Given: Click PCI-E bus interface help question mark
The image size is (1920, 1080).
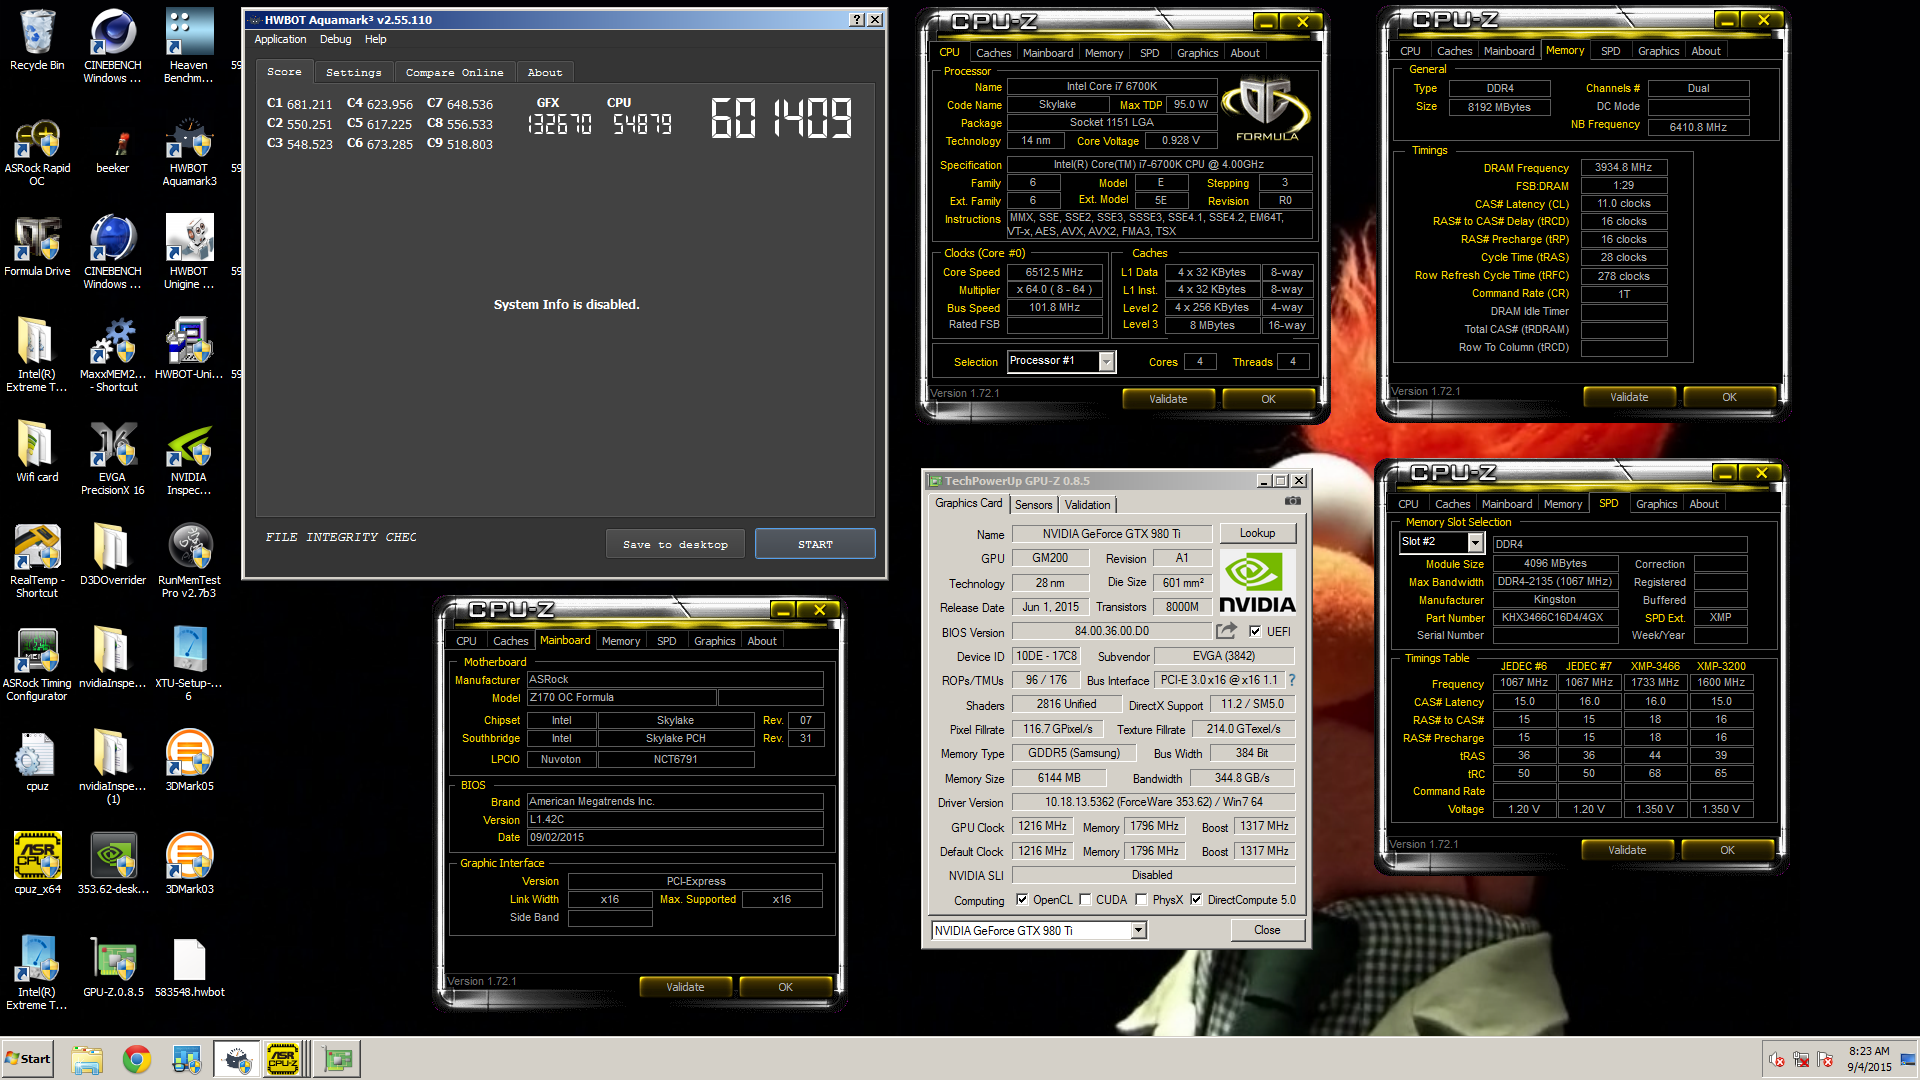Looking at the screenshot, I should point(1292,681).
